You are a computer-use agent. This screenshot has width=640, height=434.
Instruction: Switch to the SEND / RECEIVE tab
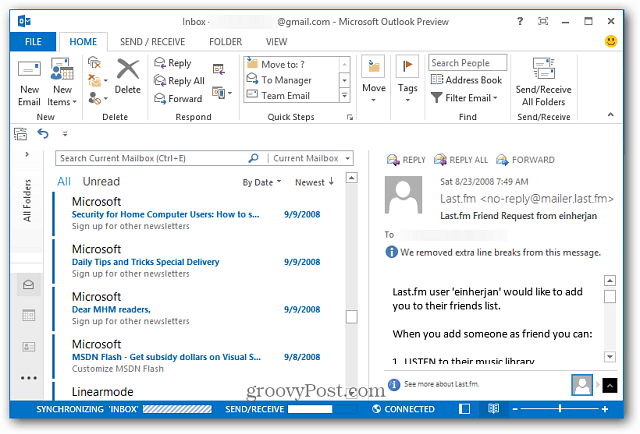click(152, 42)
